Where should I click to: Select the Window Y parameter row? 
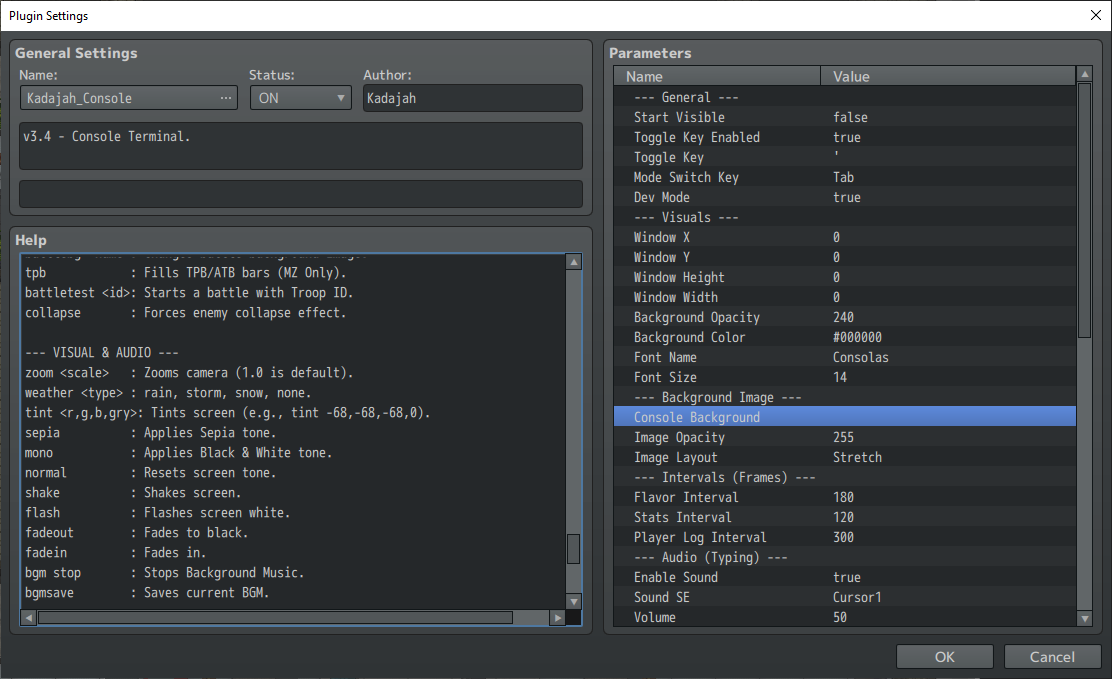(x=845, y=258)
